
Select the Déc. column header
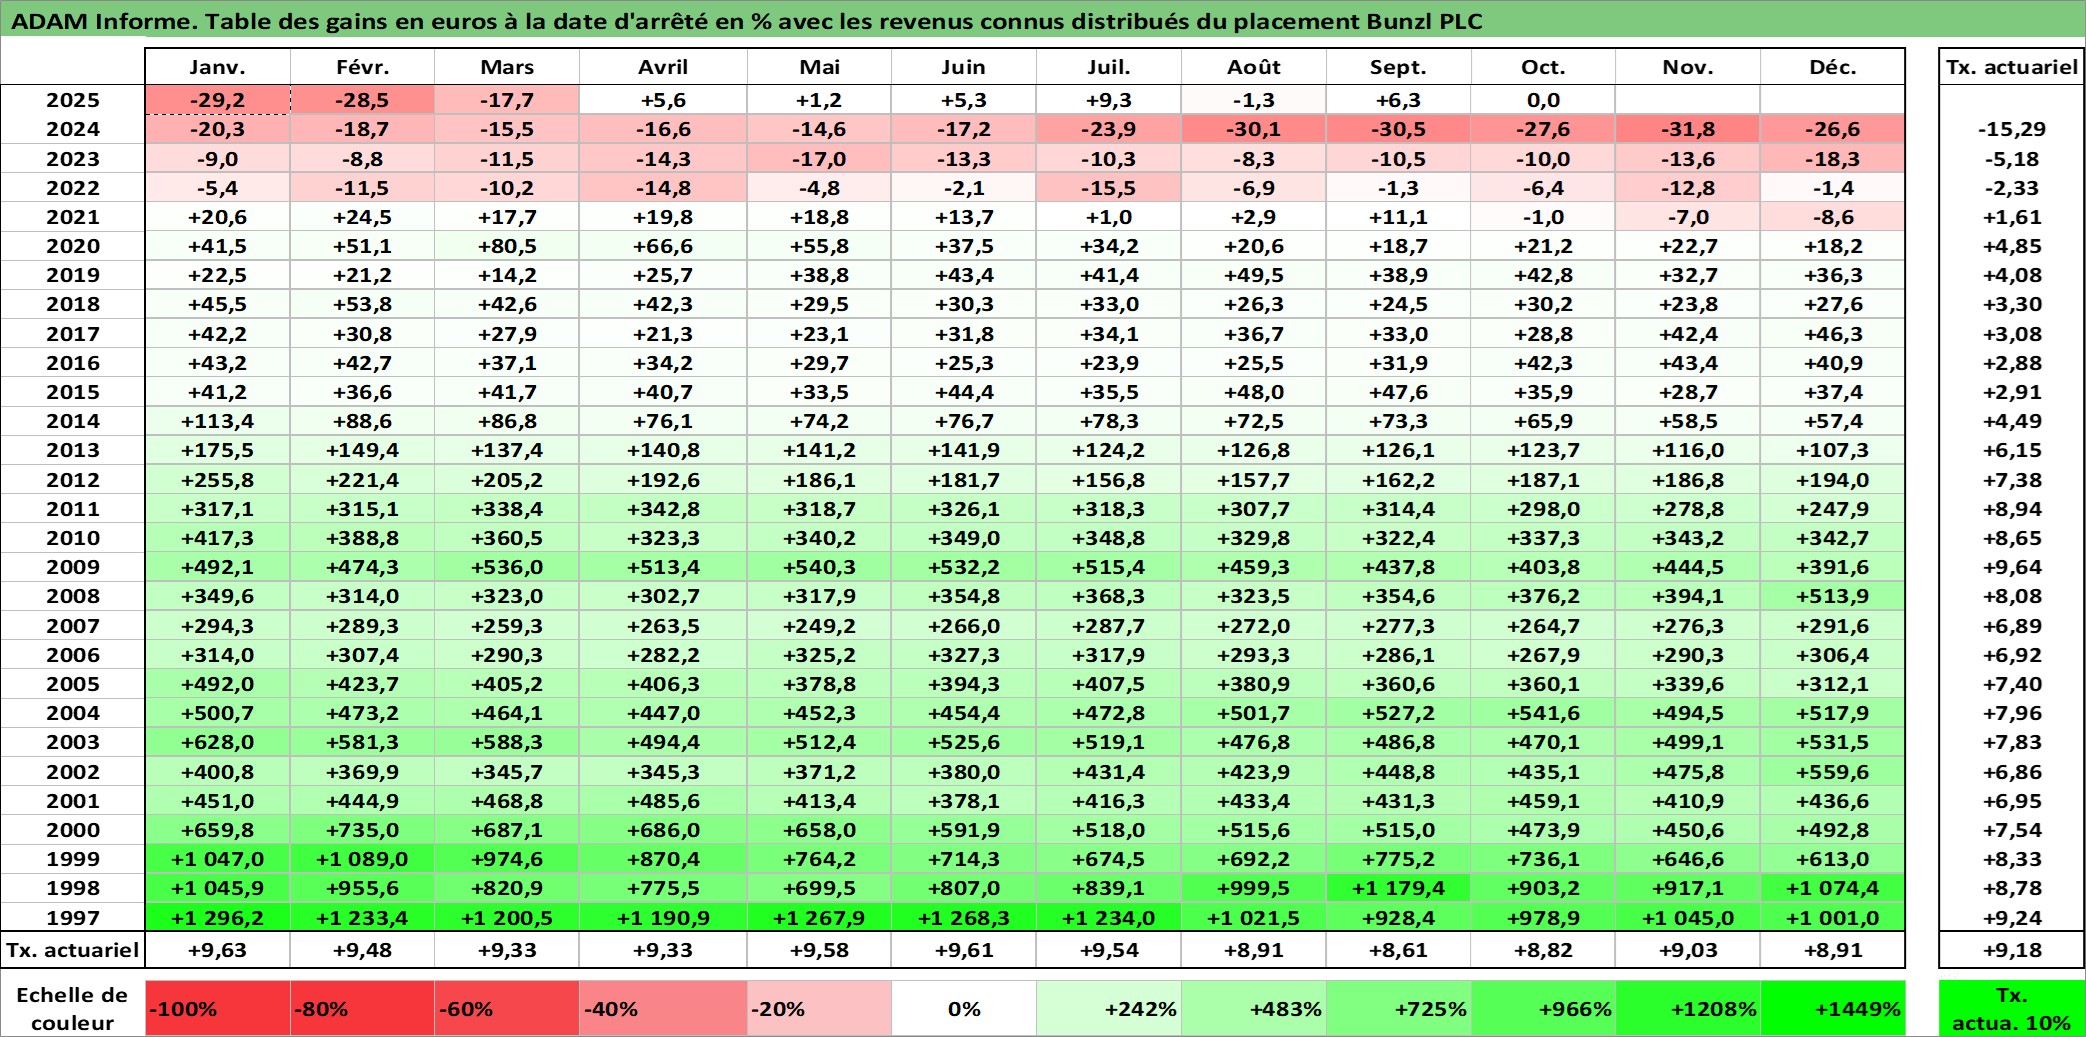1833,67
